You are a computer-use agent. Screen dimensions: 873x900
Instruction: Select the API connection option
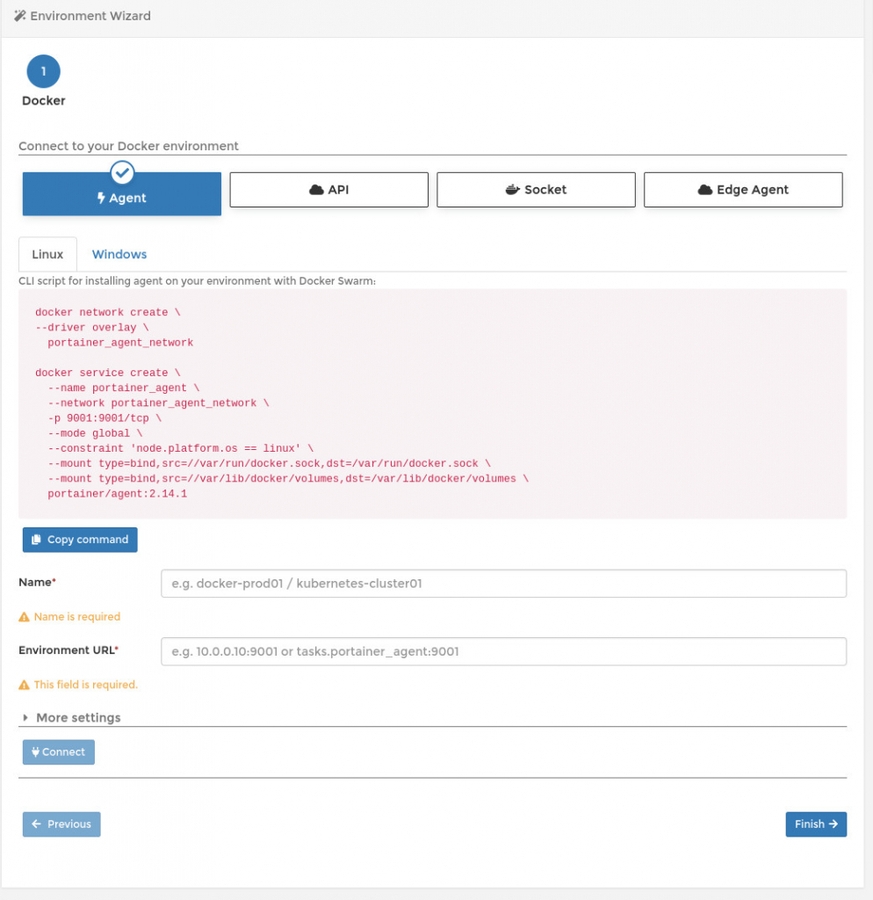click(x=329, y=189)
